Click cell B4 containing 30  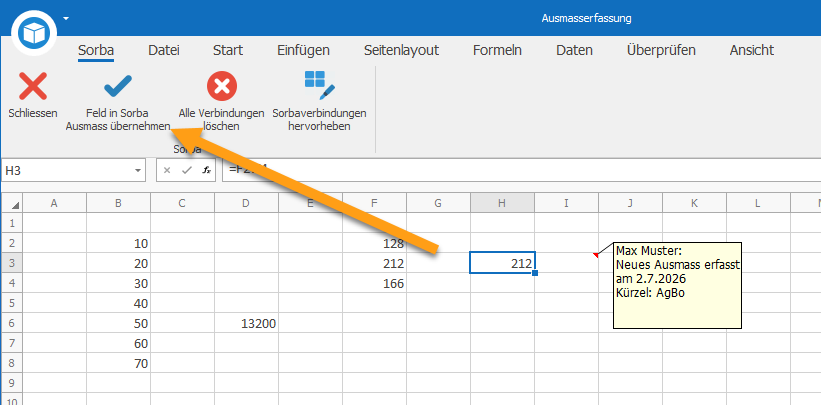118,283
